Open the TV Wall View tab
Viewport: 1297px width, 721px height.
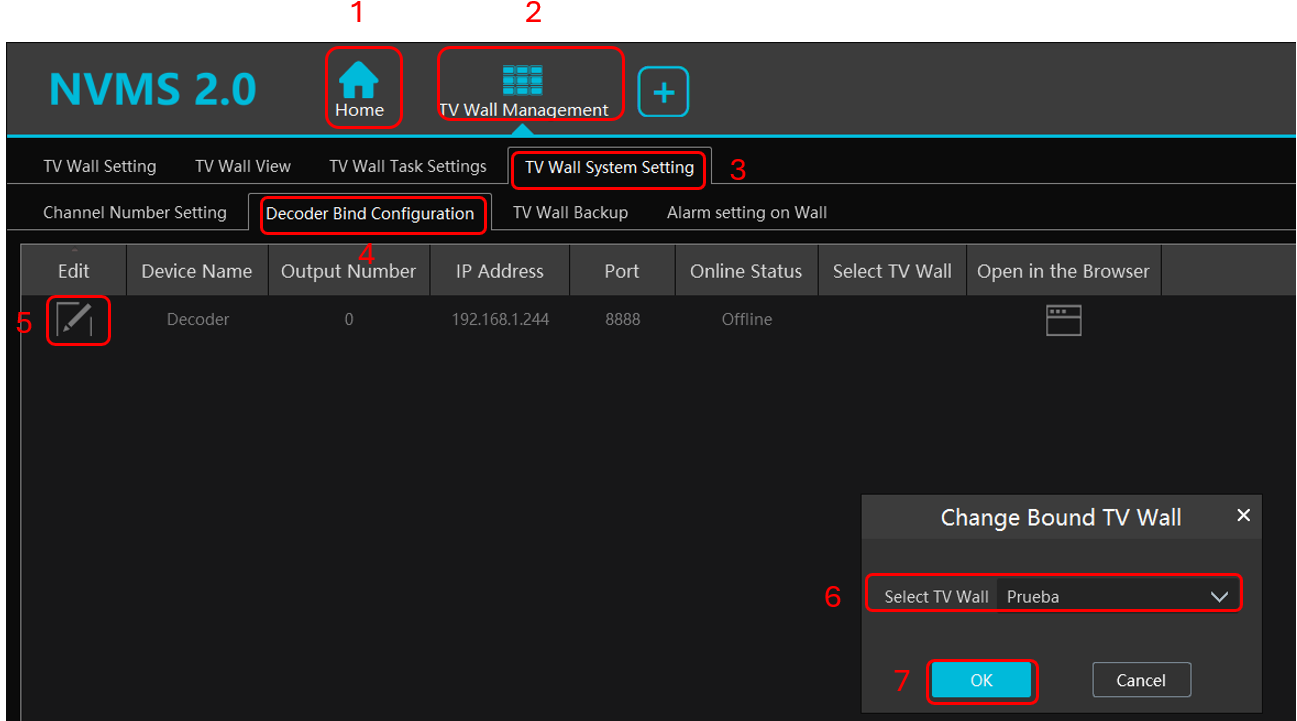pos(243,166)
